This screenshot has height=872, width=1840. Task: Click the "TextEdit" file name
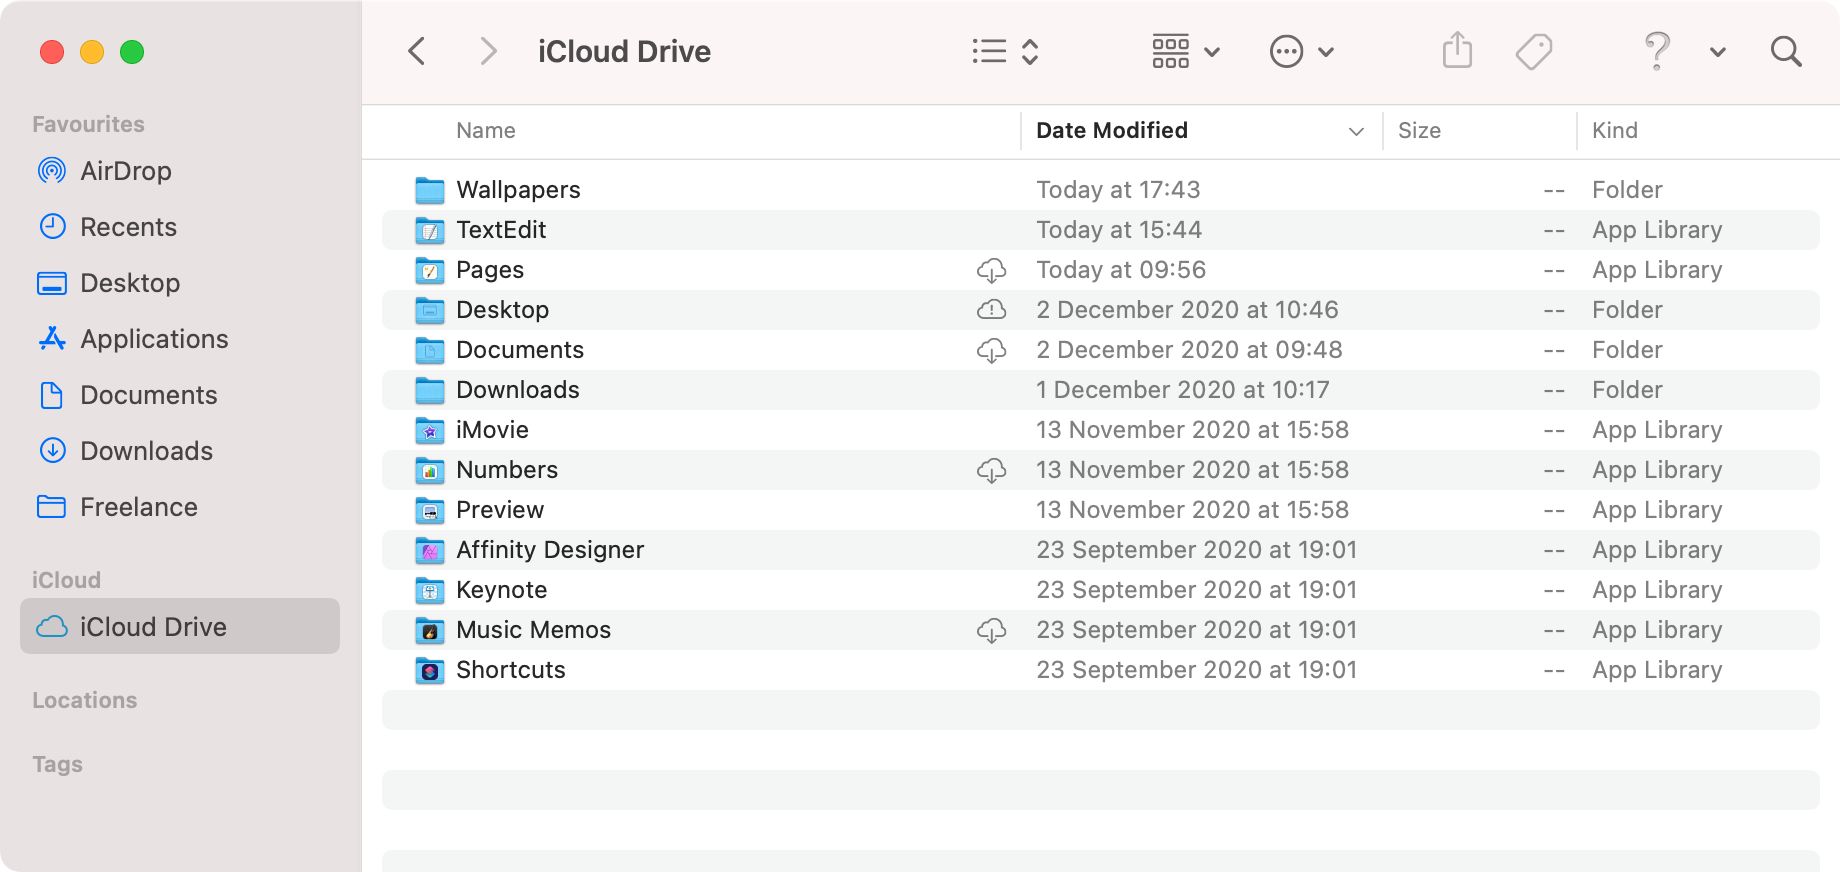(x=501, y=230)
